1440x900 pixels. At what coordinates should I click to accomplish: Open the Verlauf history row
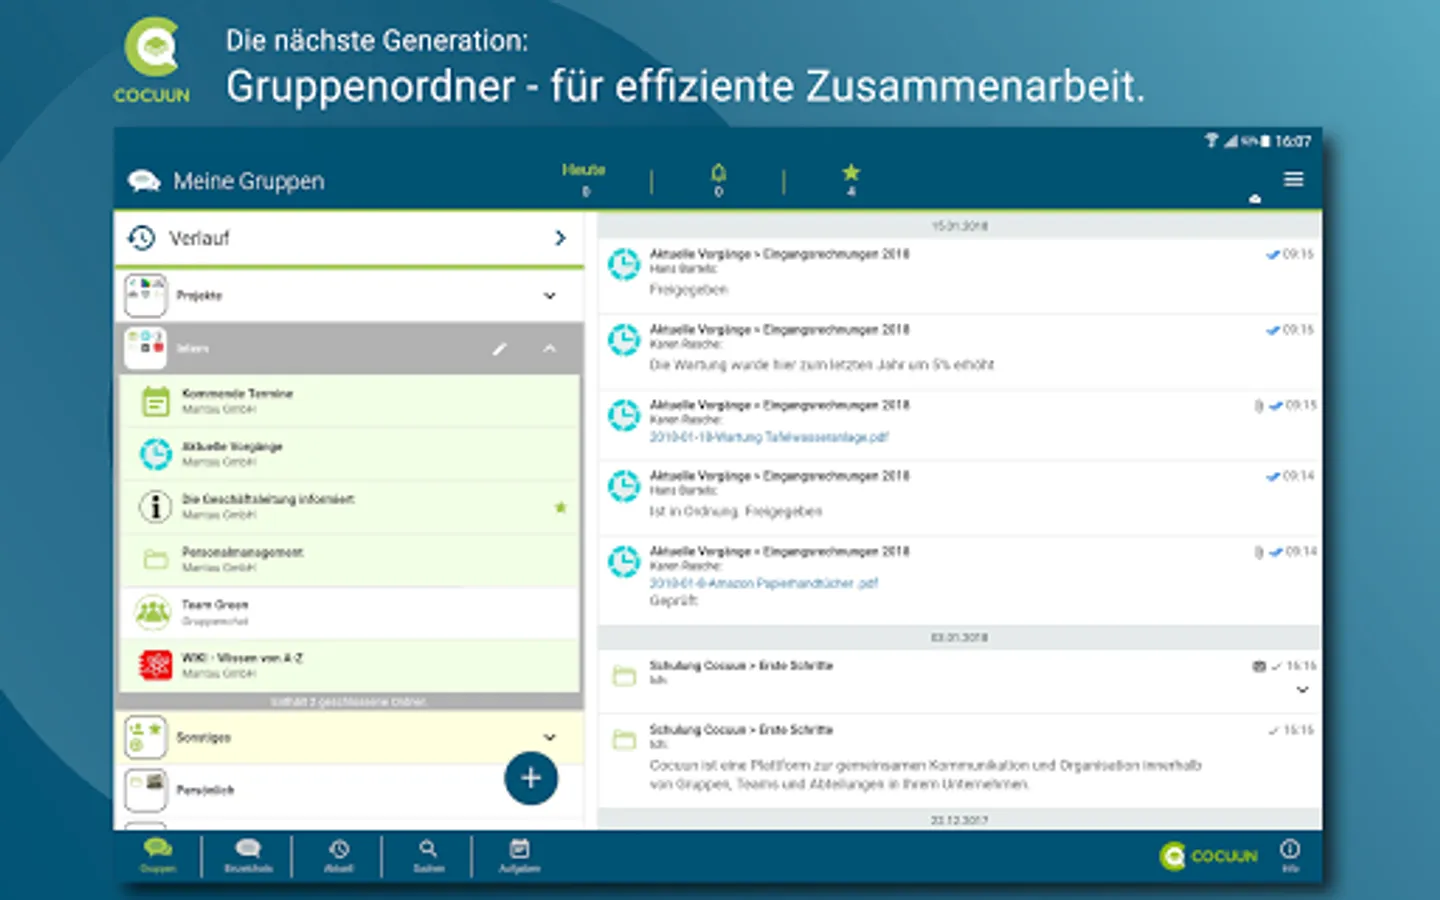[x=349, y=238]
